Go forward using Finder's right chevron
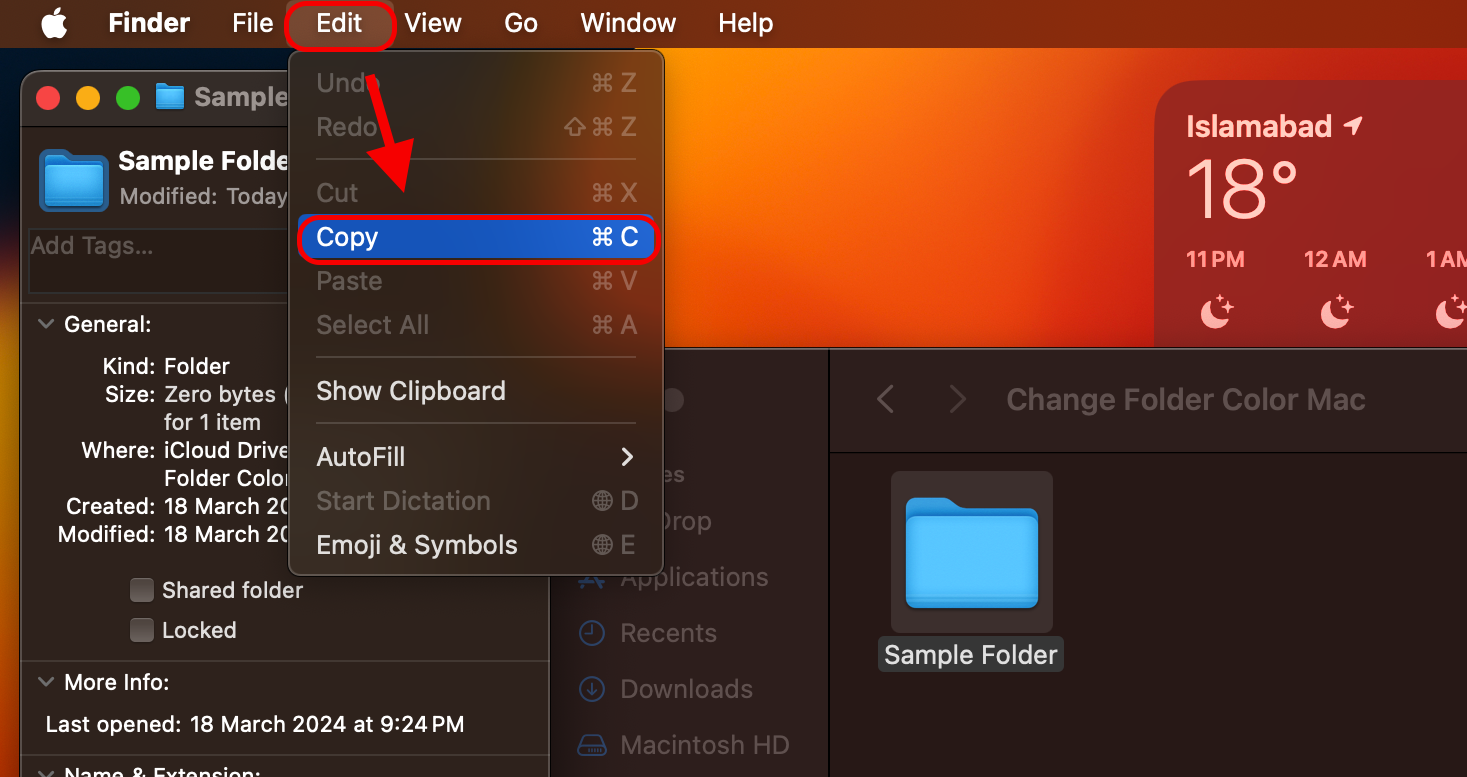1467x777 pixels. 957,400
